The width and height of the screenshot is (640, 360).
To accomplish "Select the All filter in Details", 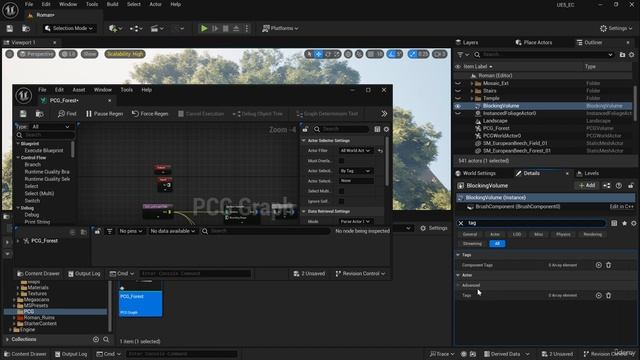I will click(497, 244).
